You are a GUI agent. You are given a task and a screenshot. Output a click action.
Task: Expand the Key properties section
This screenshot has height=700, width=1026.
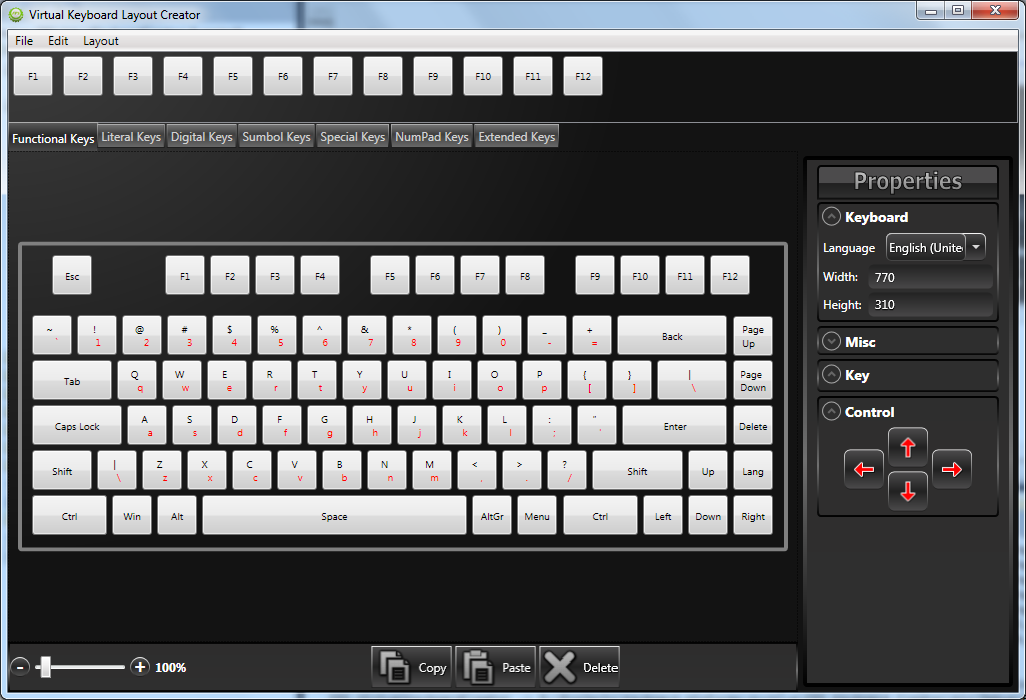831,375
